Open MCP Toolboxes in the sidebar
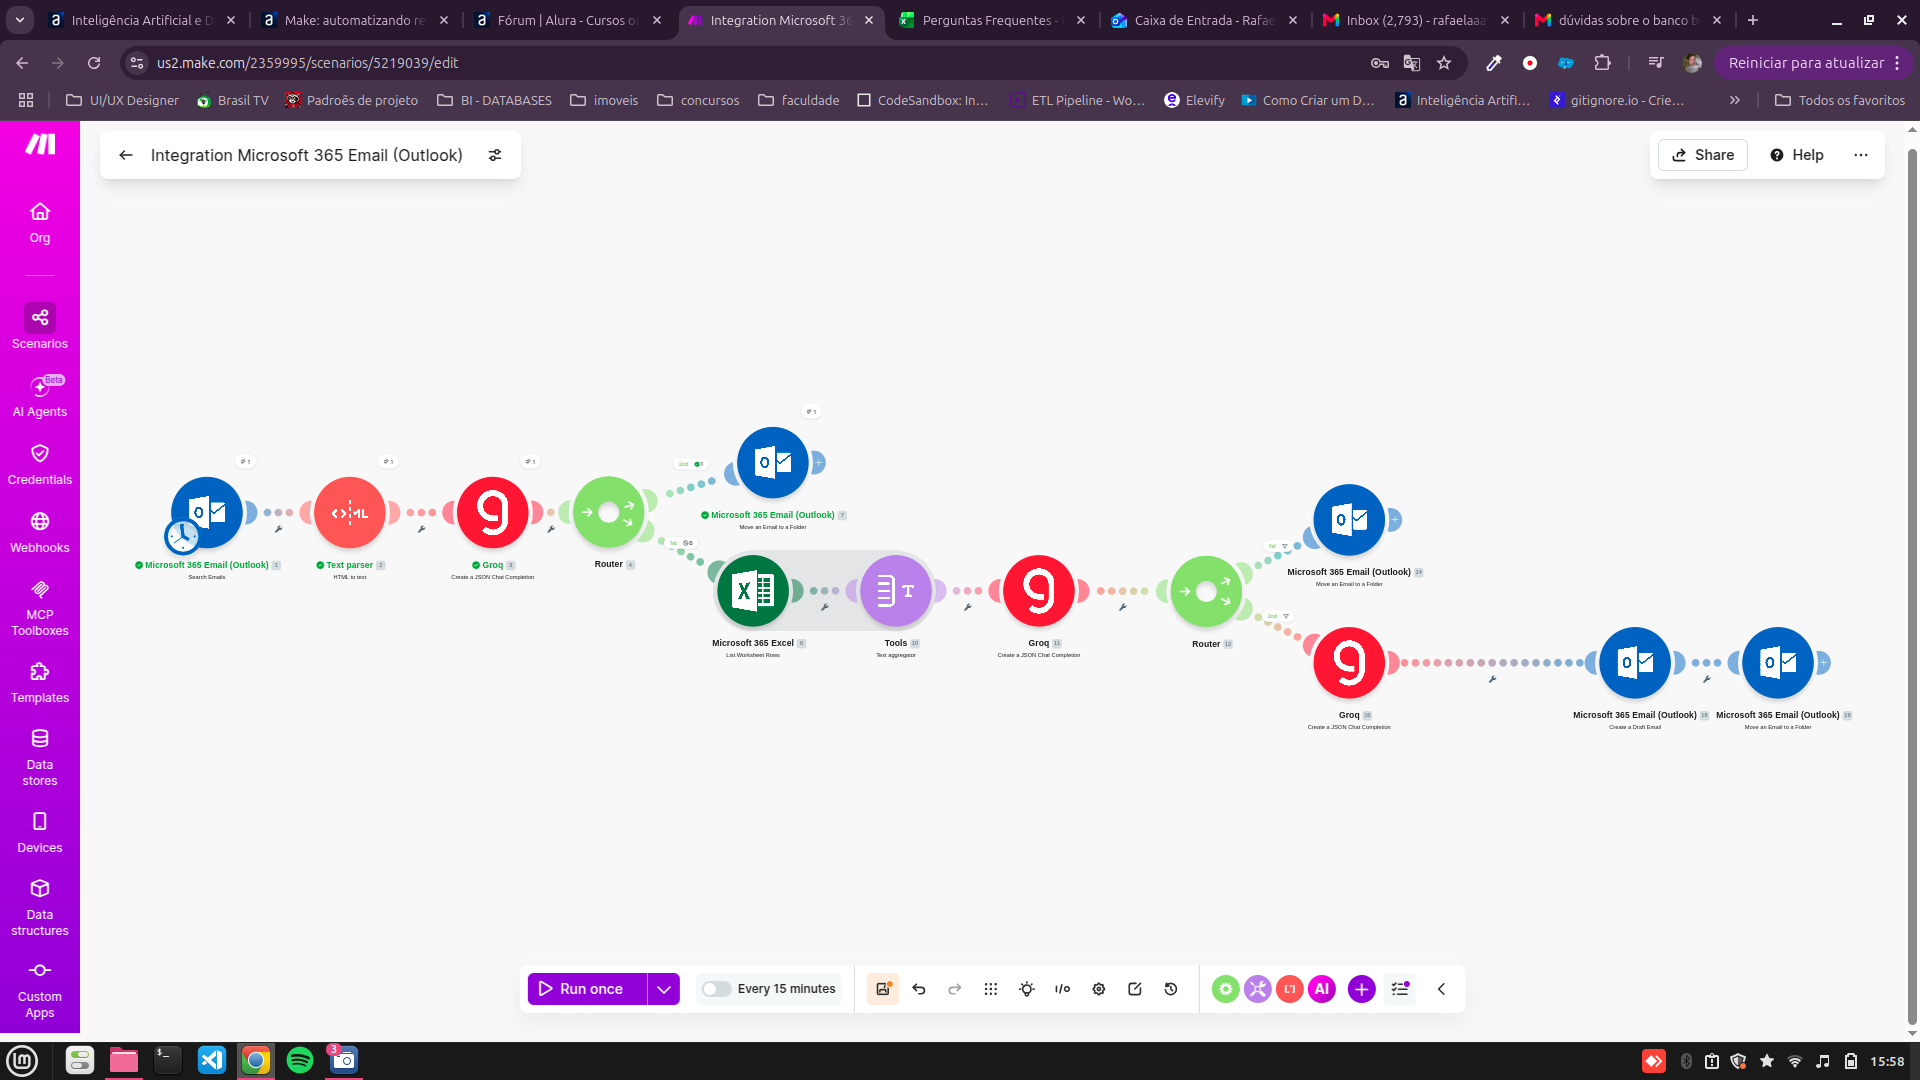Image resolution: width=1920 pixels, height=1080 pixels. pos(40,608)
